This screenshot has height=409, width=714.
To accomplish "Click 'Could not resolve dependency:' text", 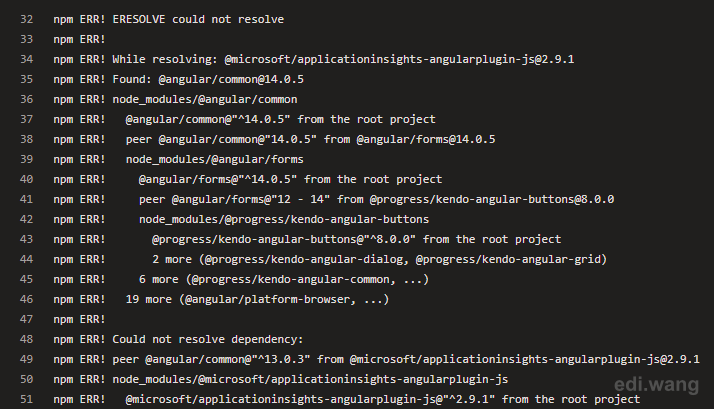I will pyautogui.click(x=208, y=339).
